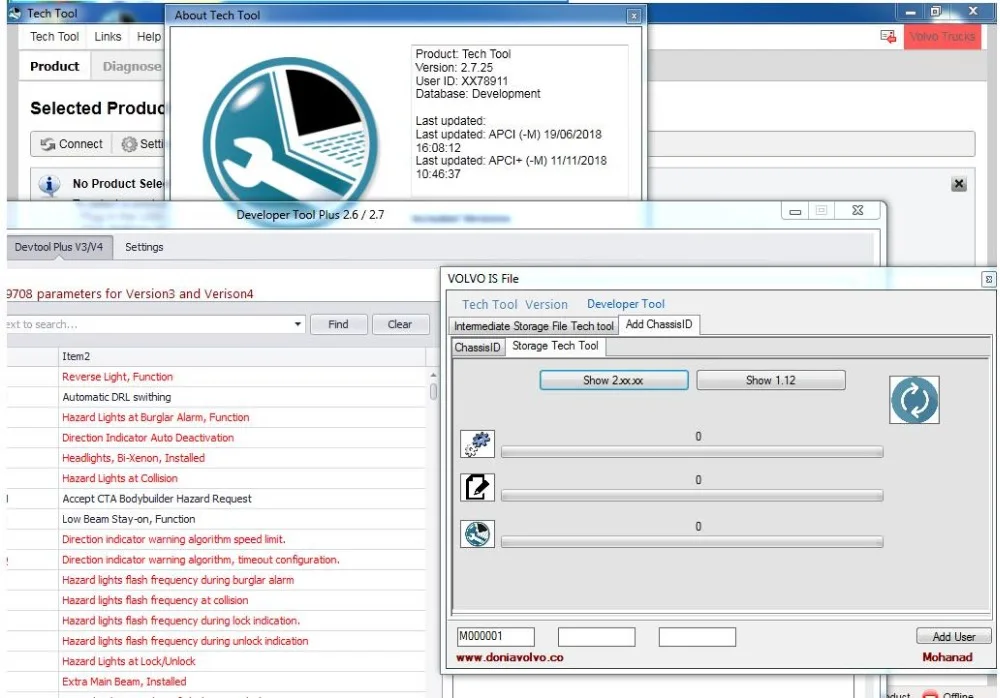The width and height of the screenshot is (1000, 698).
Task: Click the Show 1.12 button
Action: point(770,380)
